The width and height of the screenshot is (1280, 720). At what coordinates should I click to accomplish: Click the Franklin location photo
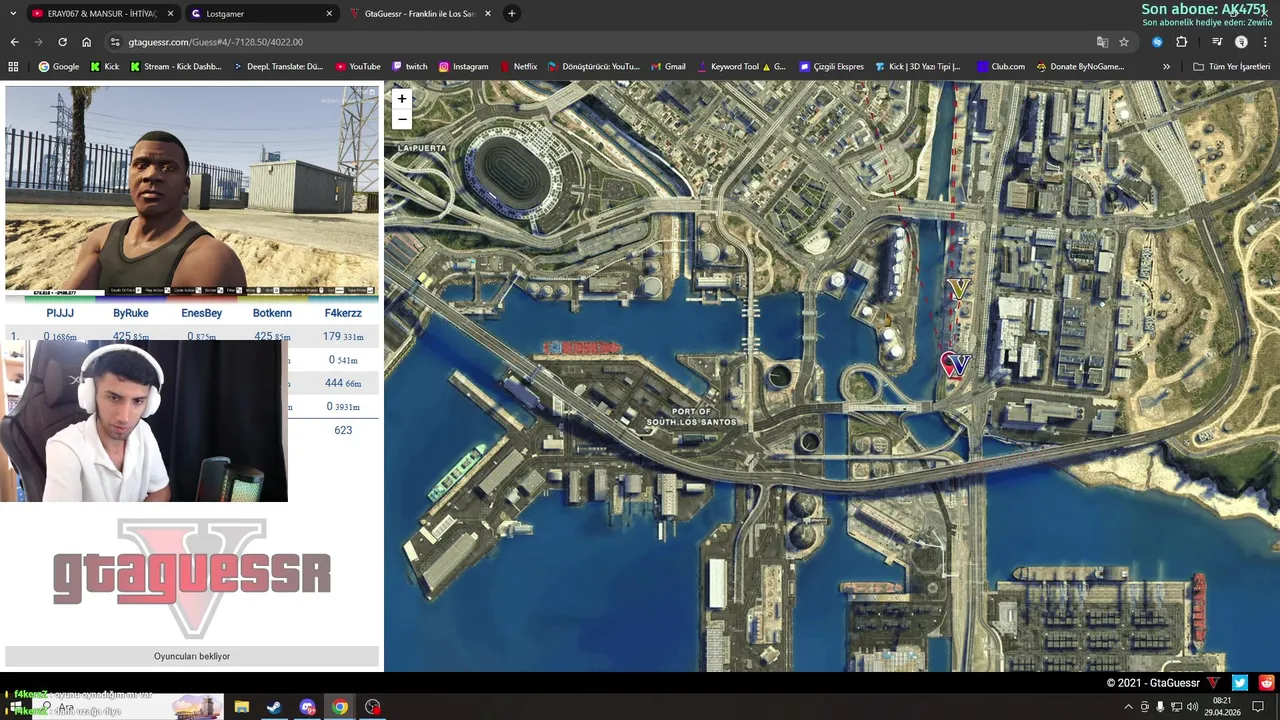pos(192,189)
